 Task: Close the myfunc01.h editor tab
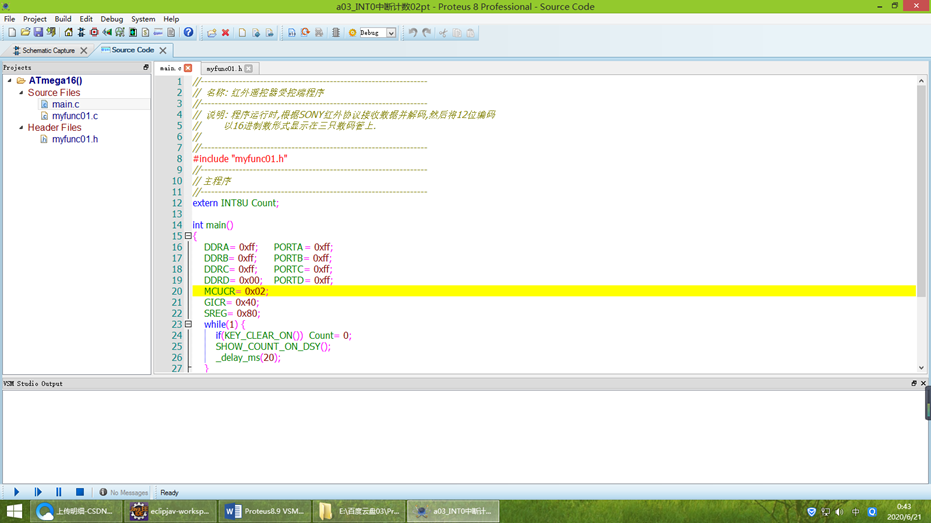[249, 68]
